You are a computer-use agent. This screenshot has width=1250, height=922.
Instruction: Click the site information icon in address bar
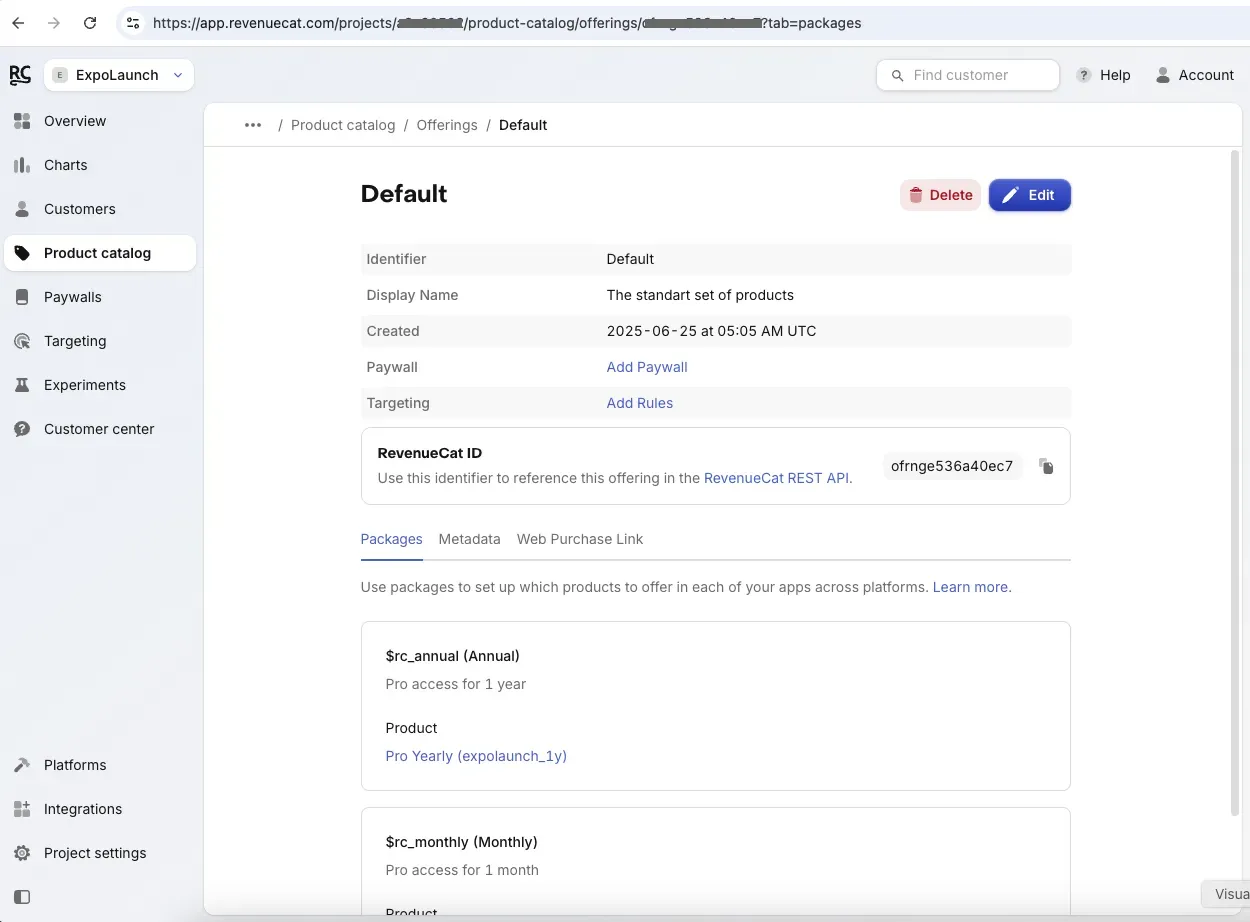click(132, 23)
